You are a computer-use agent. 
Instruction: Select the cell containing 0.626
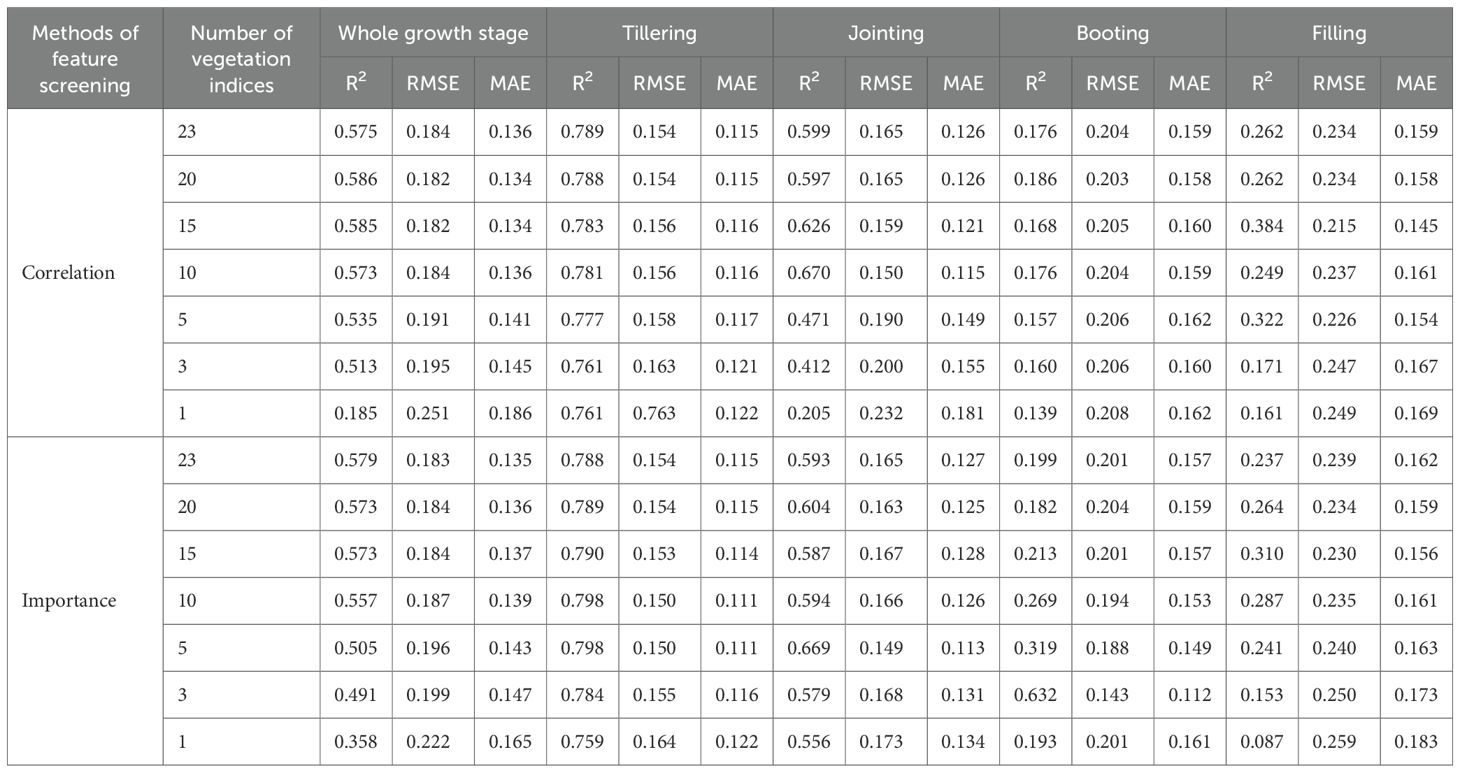pos(808,225)
